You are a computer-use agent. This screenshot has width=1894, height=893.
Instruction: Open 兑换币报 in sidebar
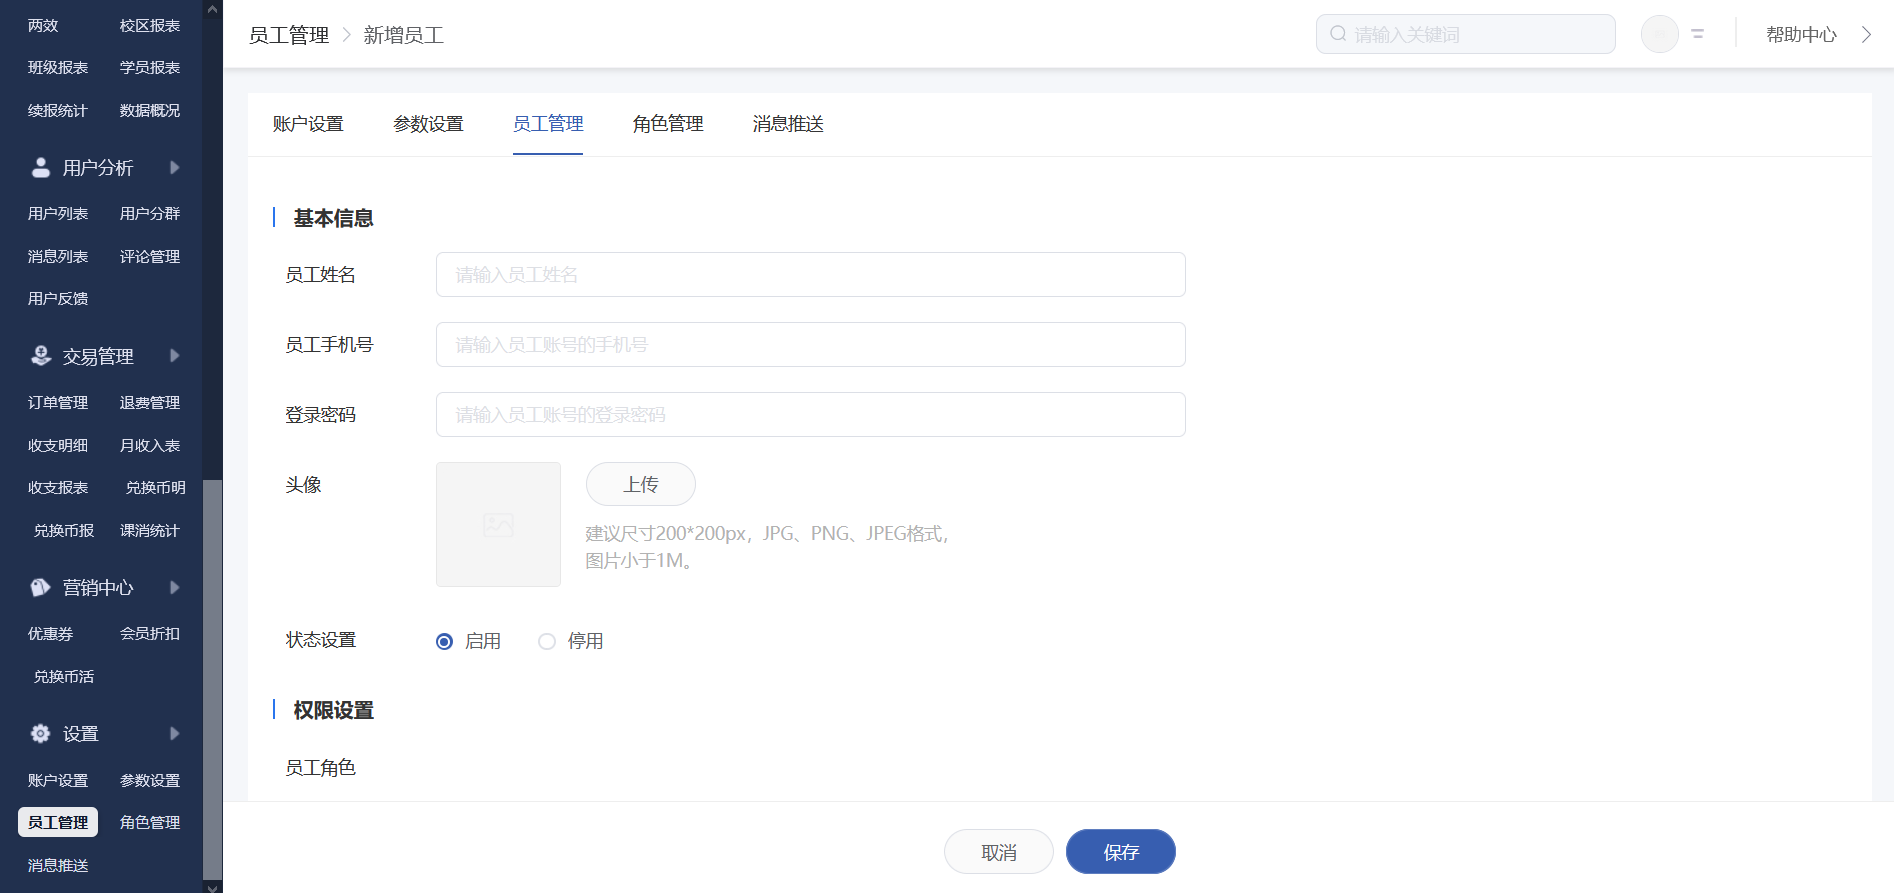click(x=64, y=530)
